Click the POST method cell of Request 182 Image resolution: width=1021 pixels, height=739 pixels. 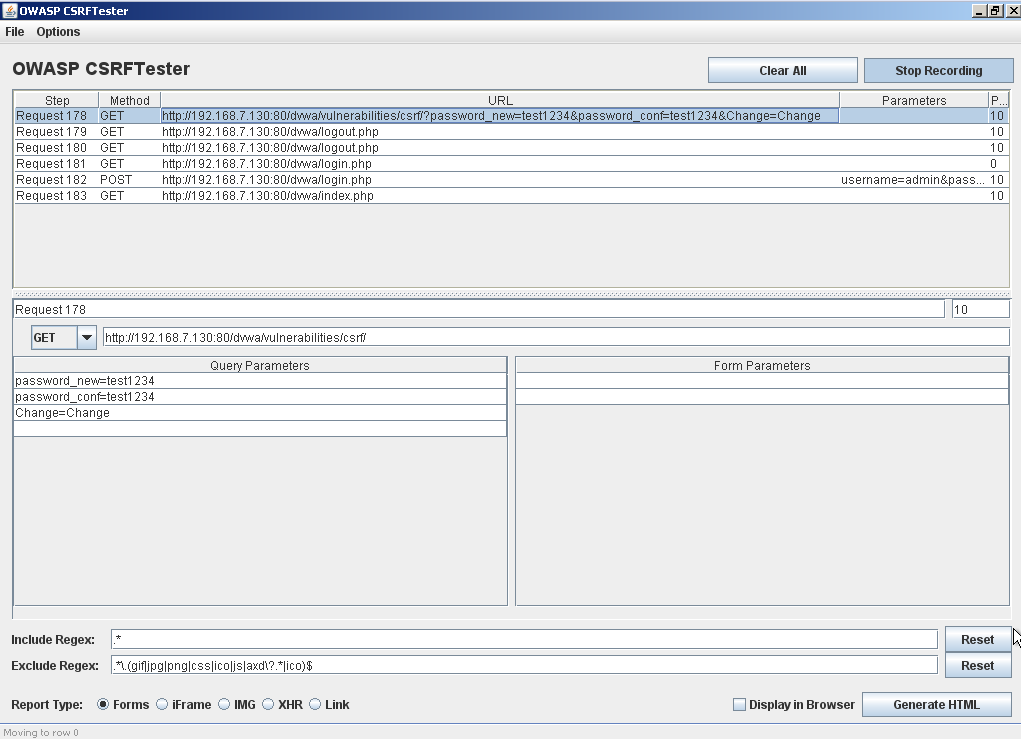coord(130,180)
